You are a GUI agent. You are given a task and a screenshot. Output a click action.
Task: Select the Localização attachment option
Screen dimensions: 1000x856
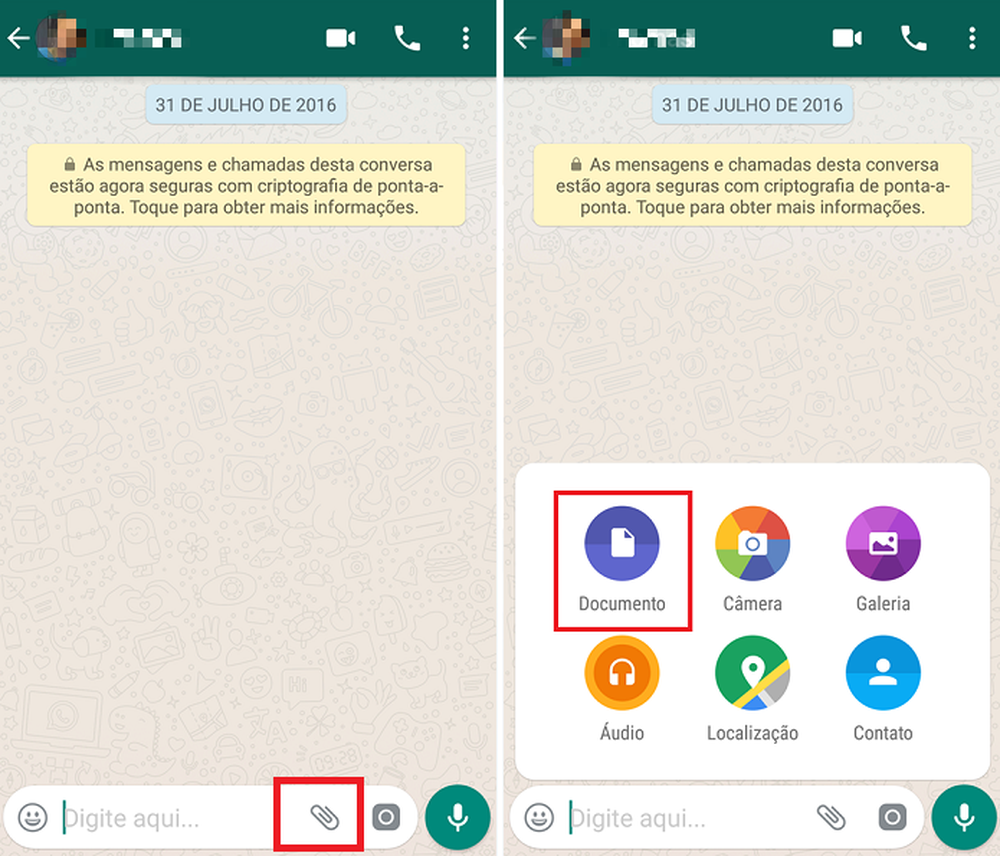click(x=753, y=689)
